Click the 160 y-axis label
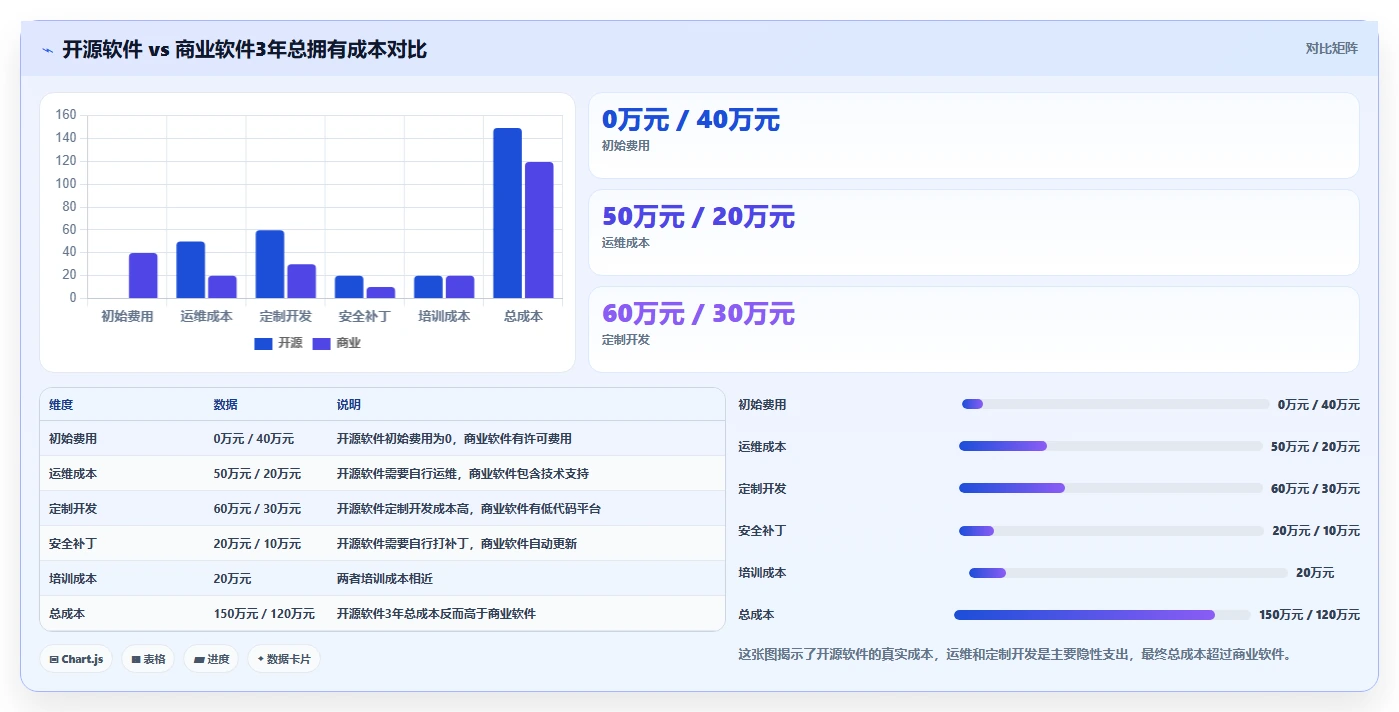The height and width of the screenshot is (712, 1399). pyautogui.click(x=66, y=115)
